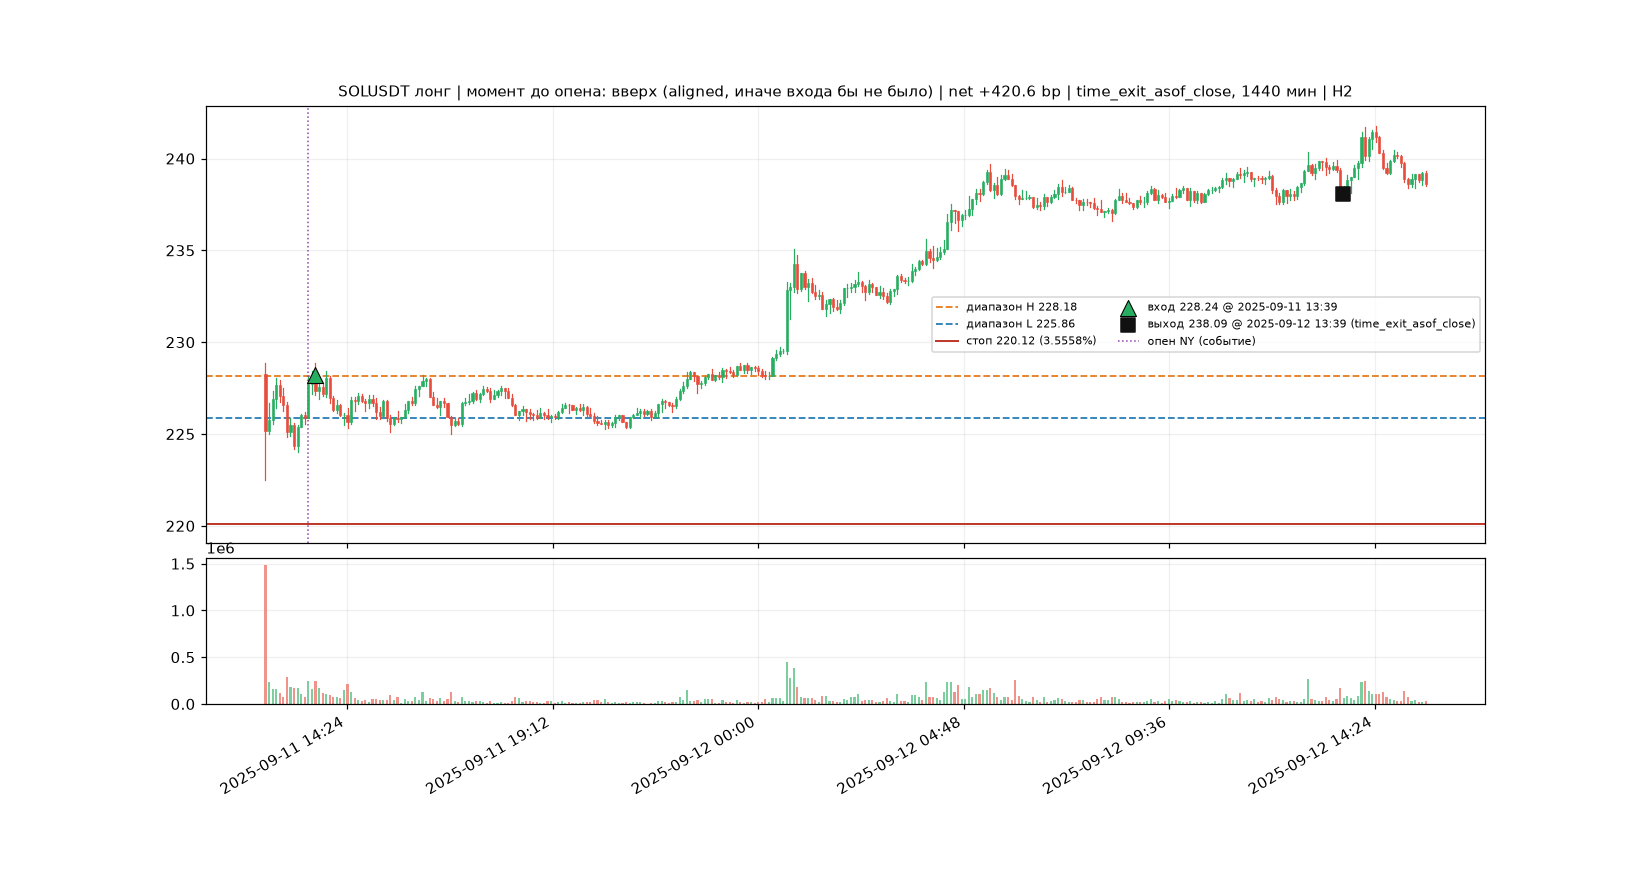The width and height of the screenshot is (1650, 880).
Task: Click the time label '2025-09-12 14:24'
Action: click(x=1311, y=756)
